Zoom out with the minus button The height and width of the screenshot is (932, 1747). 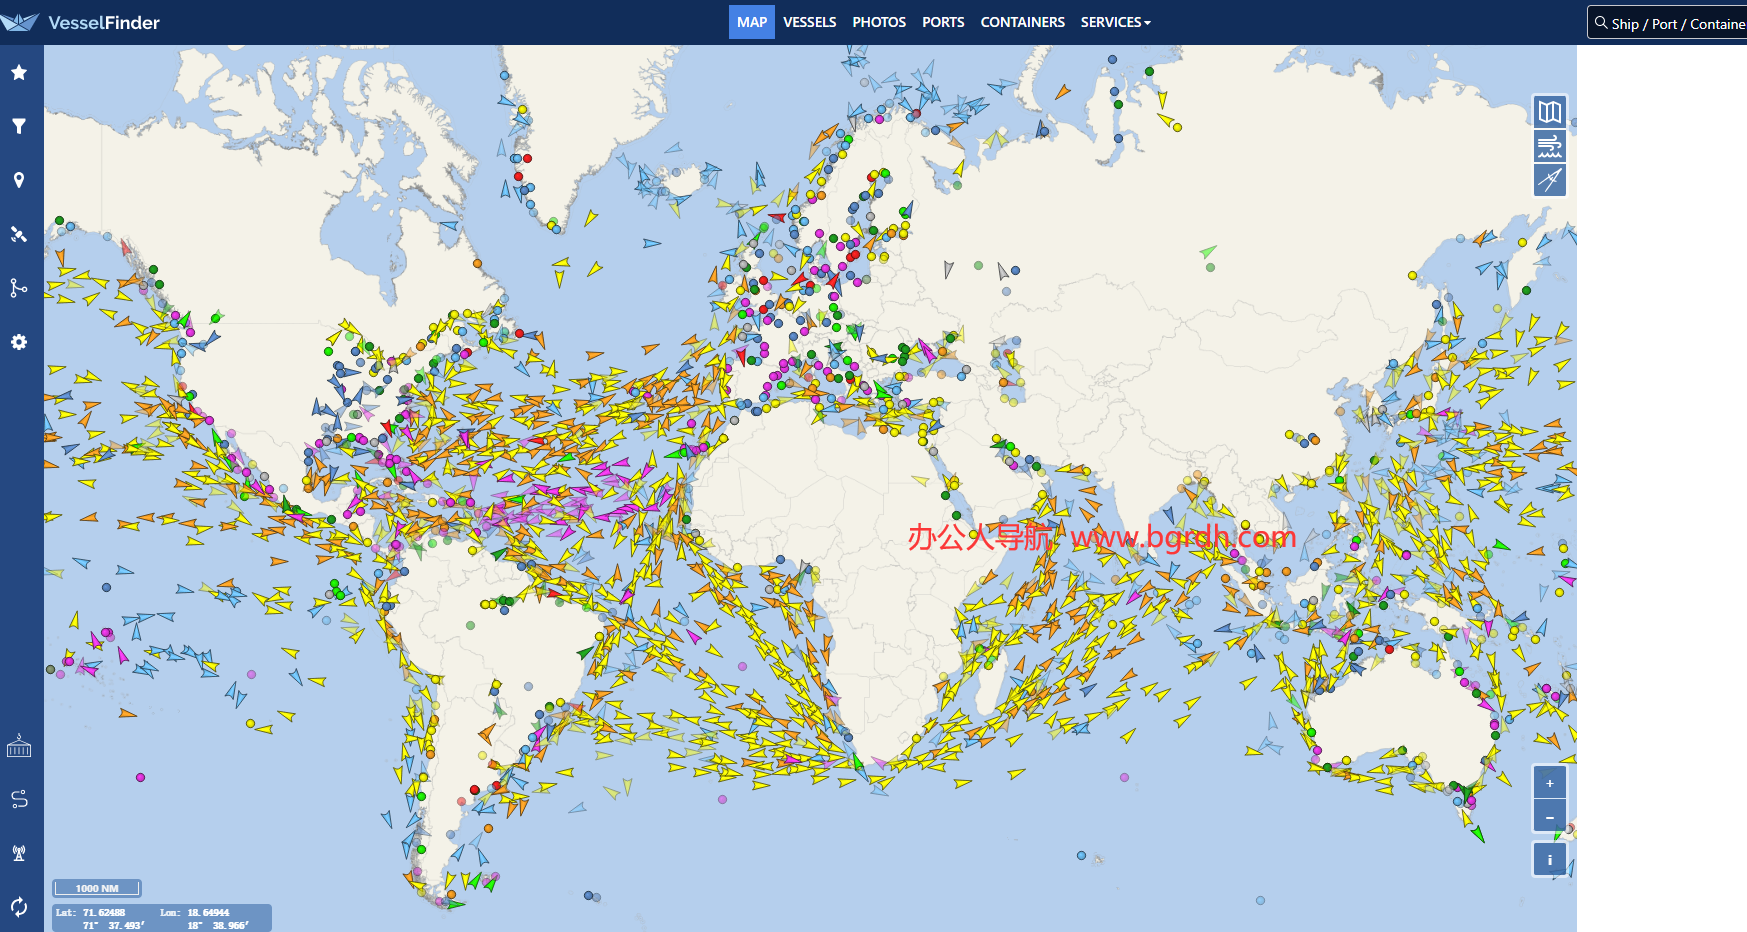tap(1550, 817)
